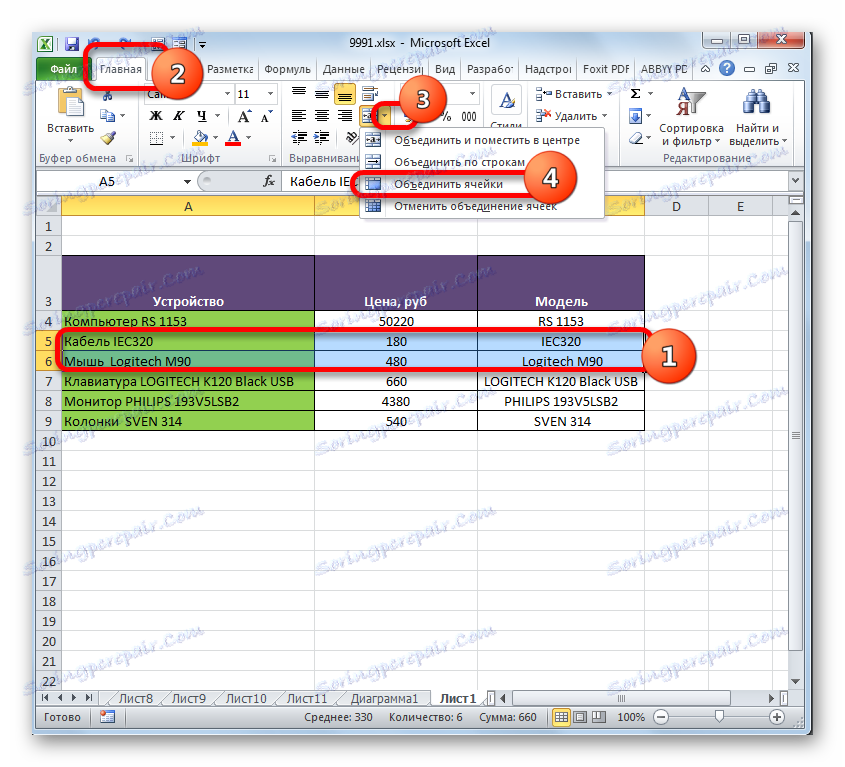Expand the Name Box A5 dropdown
This screenshot has height=767, width=845.
pyautogui.click(x=187, y=182)
